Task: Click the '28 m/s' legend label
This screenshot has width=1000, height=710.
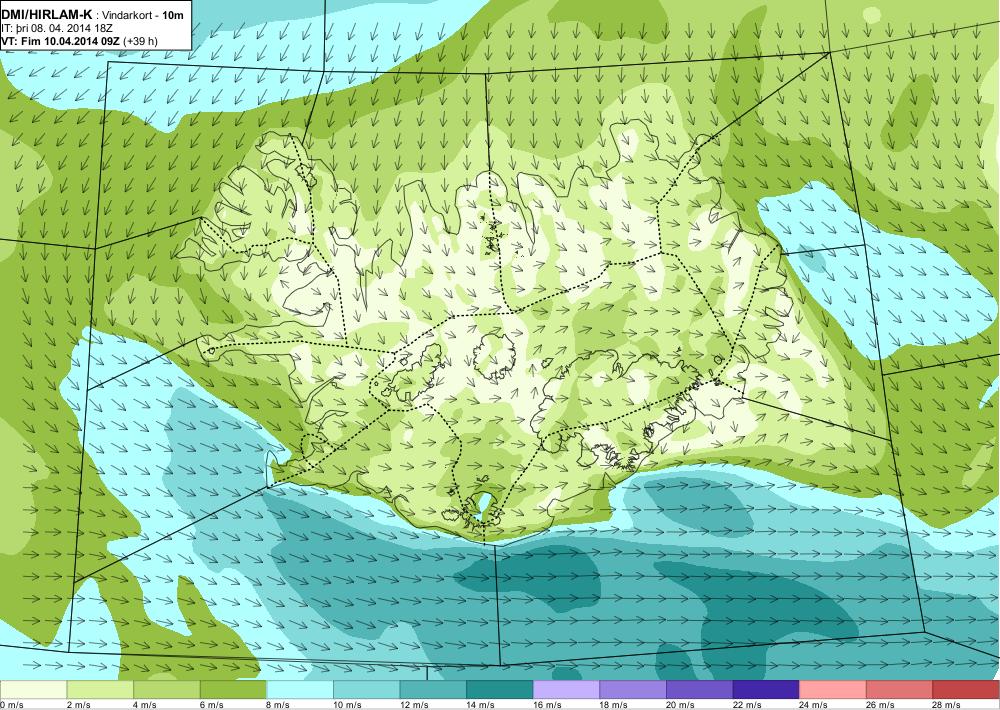Action: click(x=947, y=705)
